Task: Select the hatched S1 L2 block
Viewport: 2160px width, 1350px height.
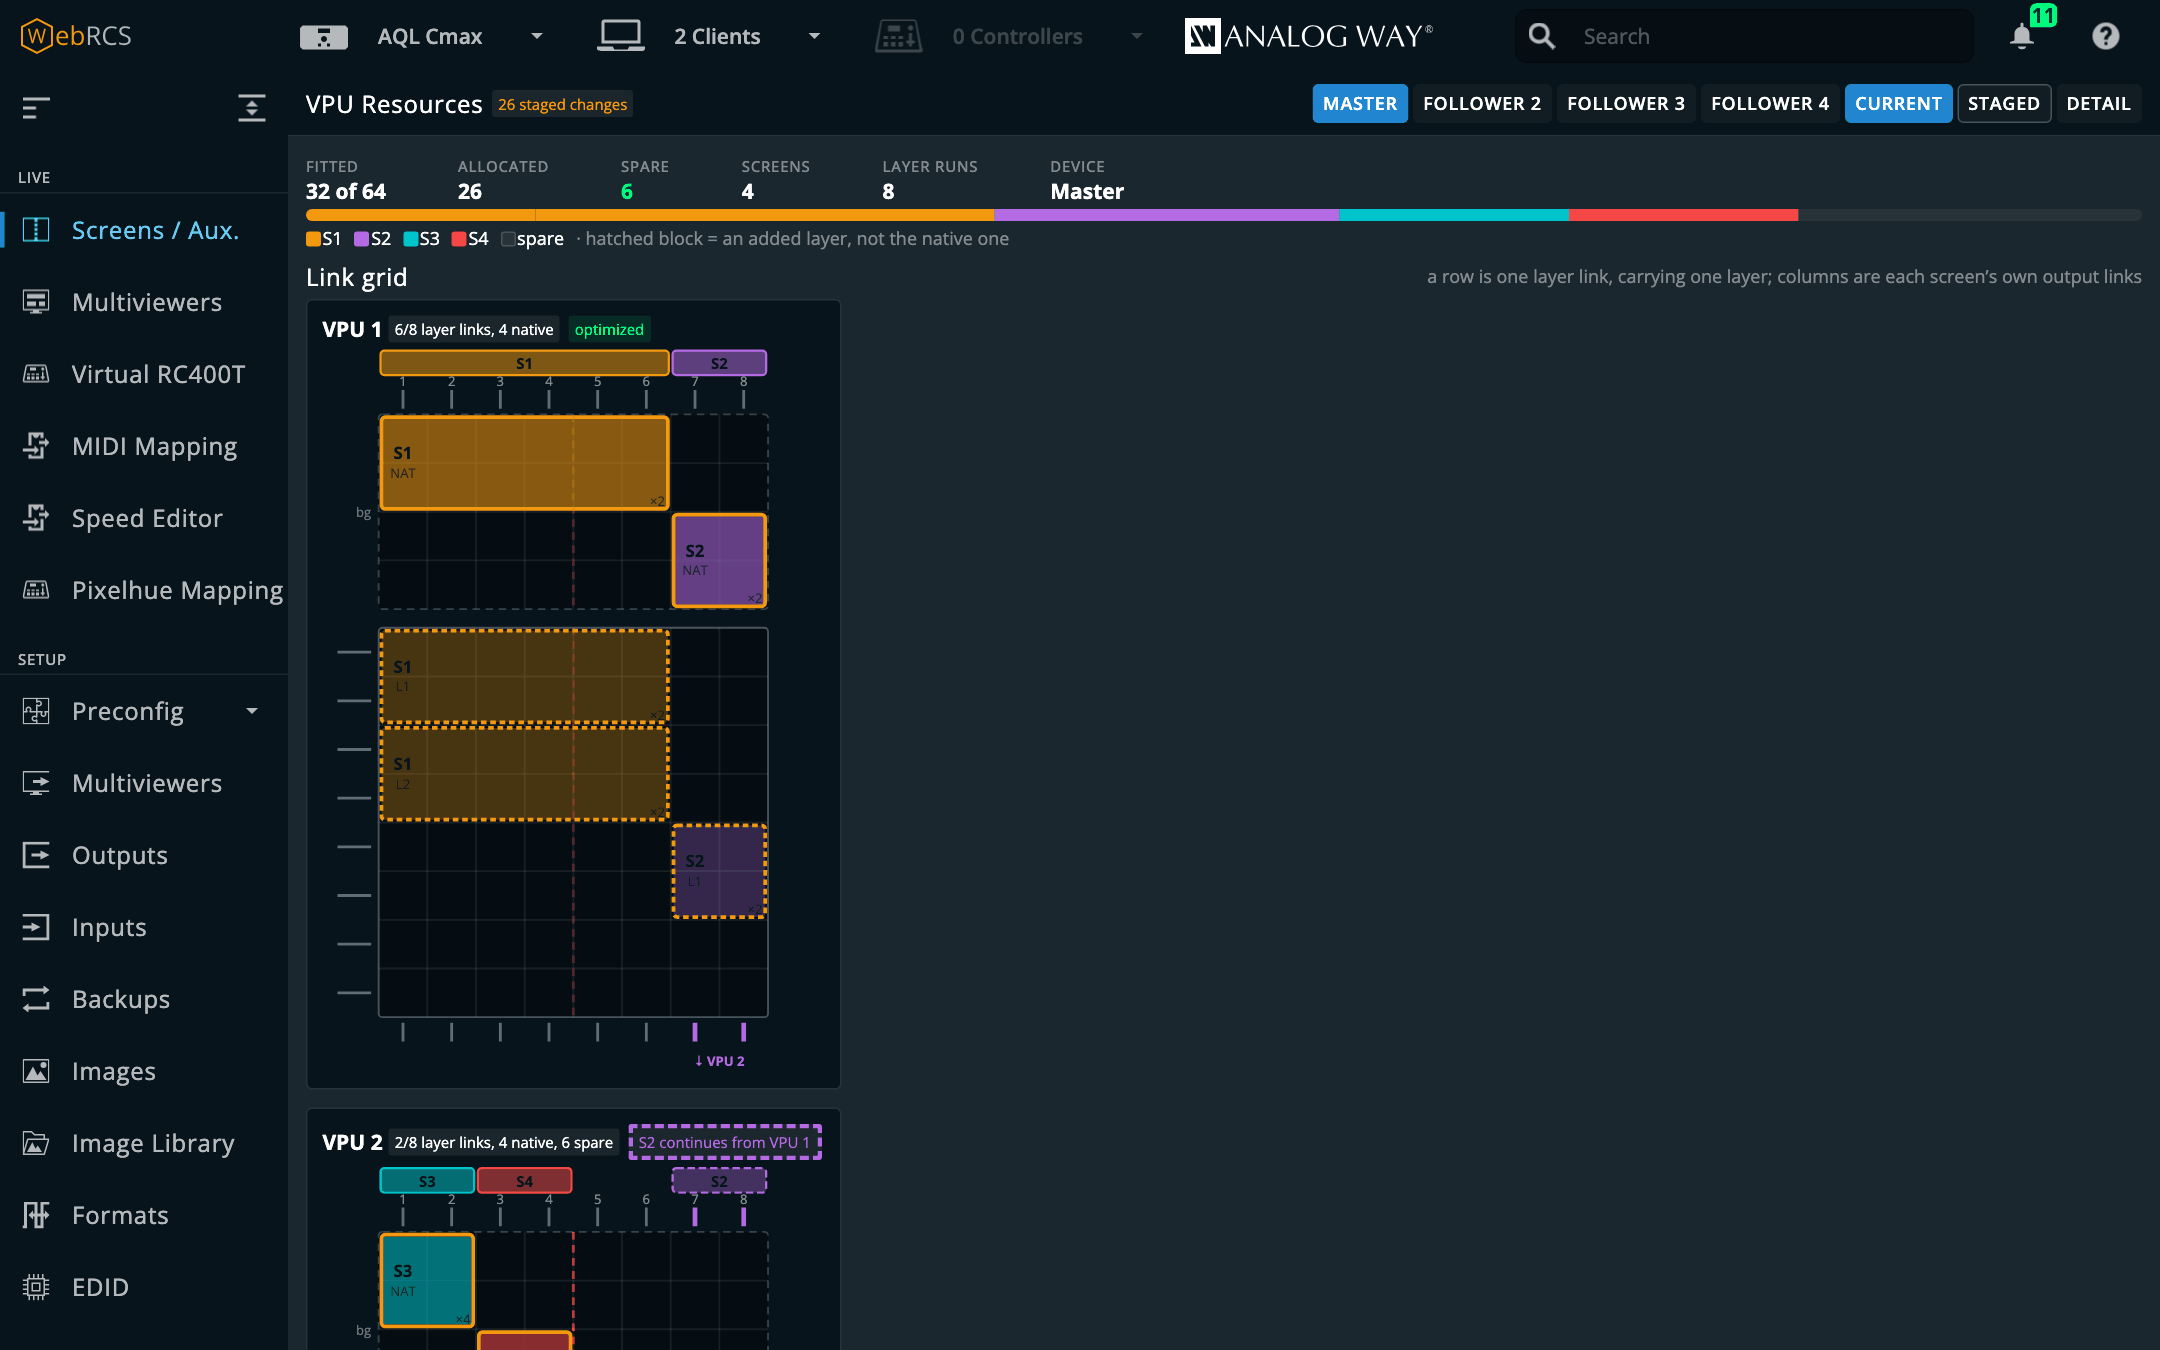Action: pyautogui.click(x=524, y=774)
